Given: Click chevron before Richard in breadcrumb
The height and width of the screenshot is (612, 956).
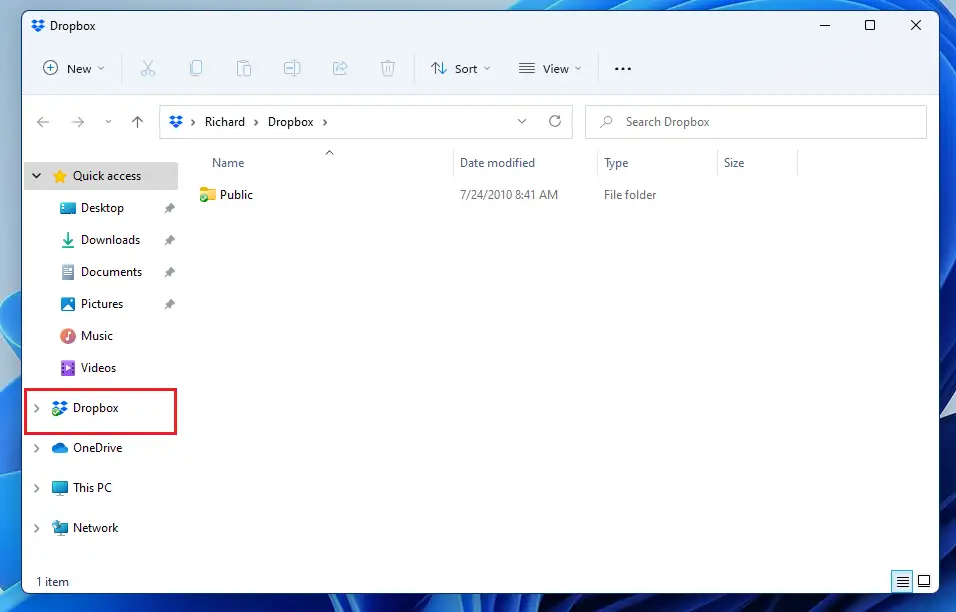Looking at the screenshot, I should (193, 122).
